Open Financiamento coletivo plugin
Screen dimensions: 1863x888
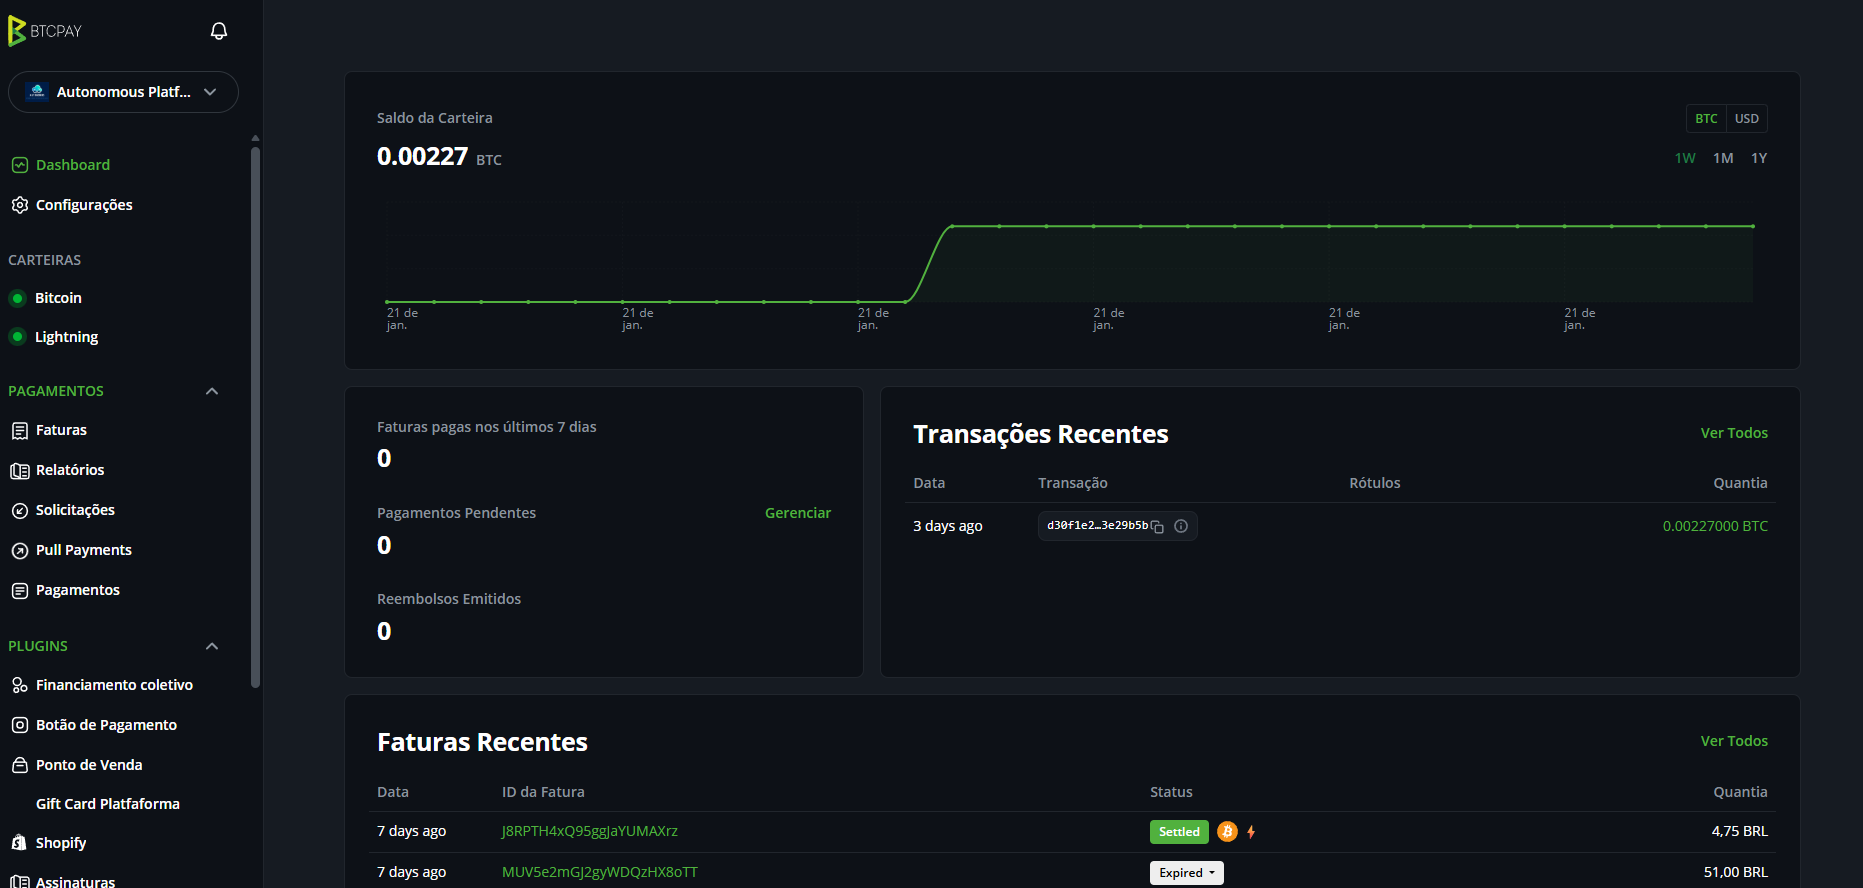(x=114, y=685)
